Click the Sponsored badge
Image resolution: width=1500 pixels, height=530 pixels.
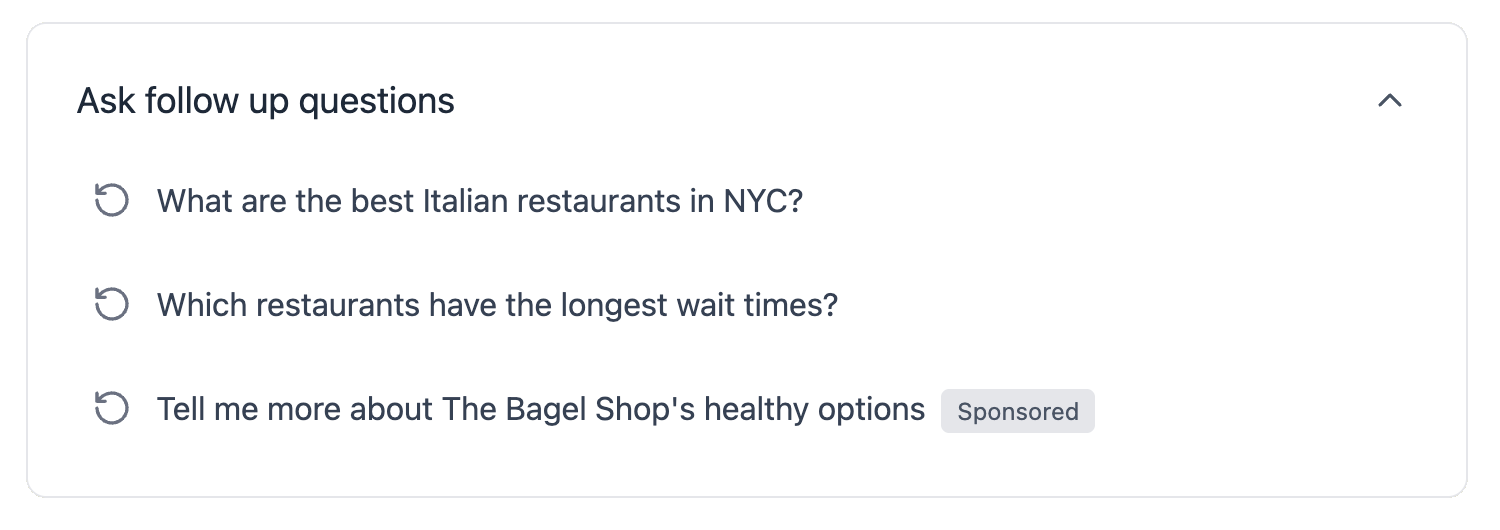[1017, 411]
